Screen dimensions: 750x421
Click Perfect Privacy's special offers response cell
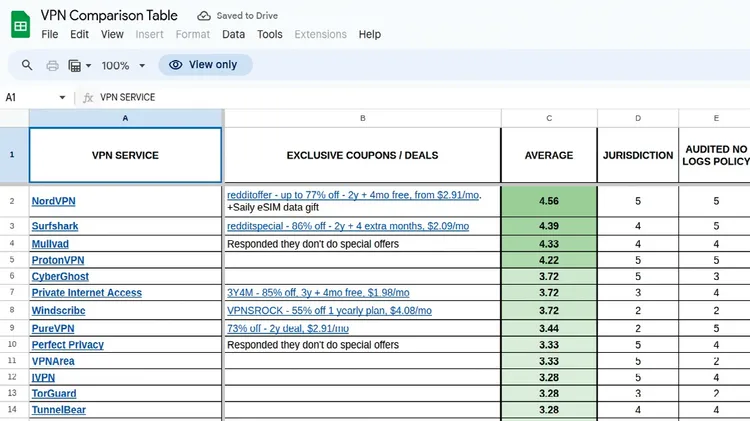(363, 345)
